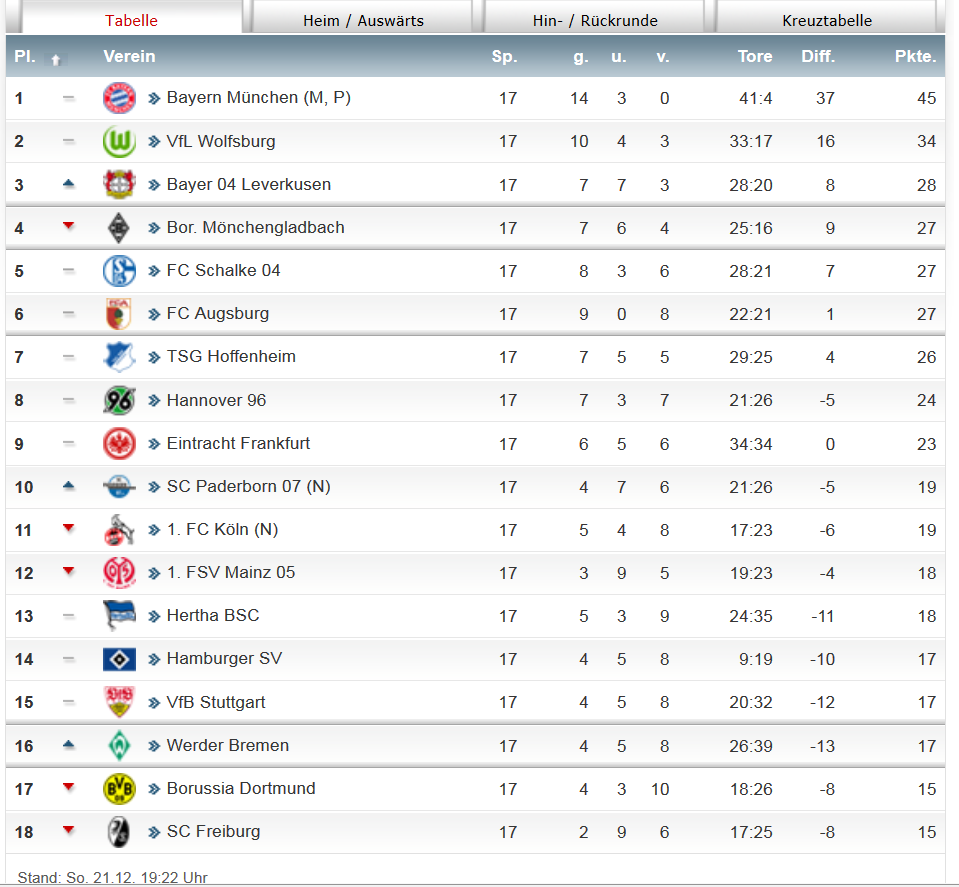This screenshot has height=887, width=959.
Task: Click the 1. FC Köln crest
Action: click(119, 530)
